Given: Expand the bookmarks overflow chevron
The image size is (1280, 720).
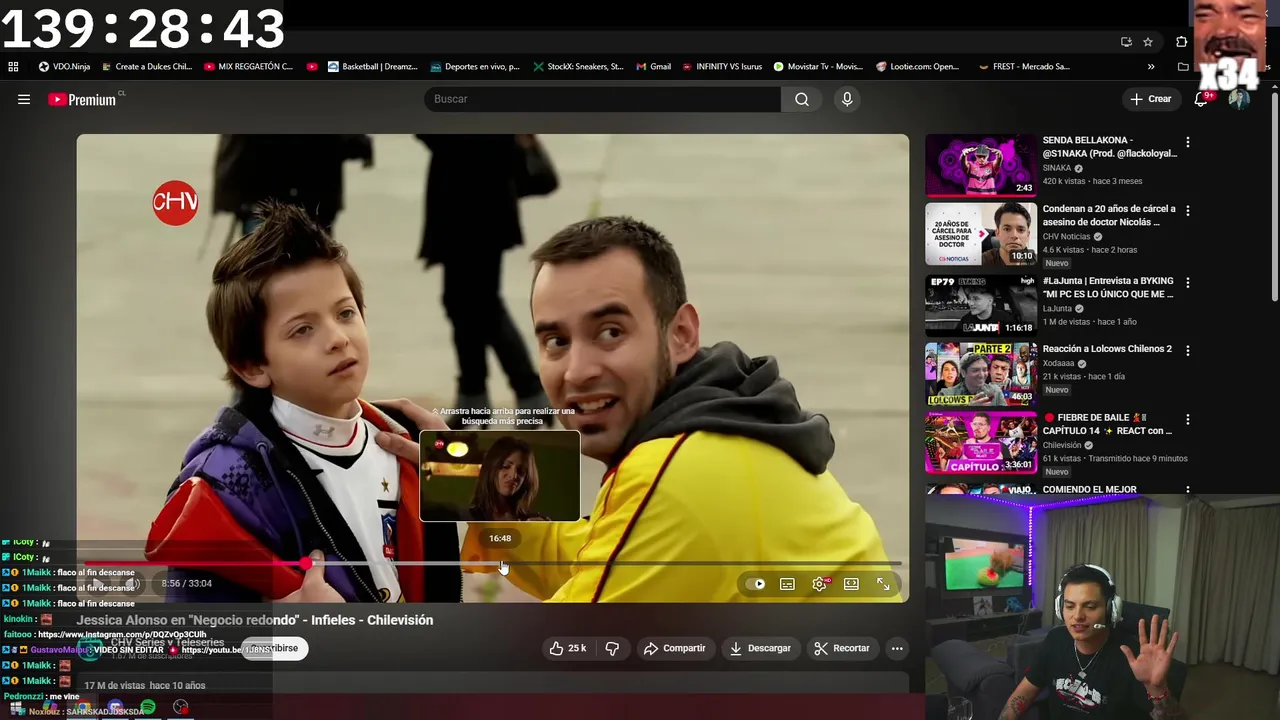Looking at the screenshot, I should 1151,67.
